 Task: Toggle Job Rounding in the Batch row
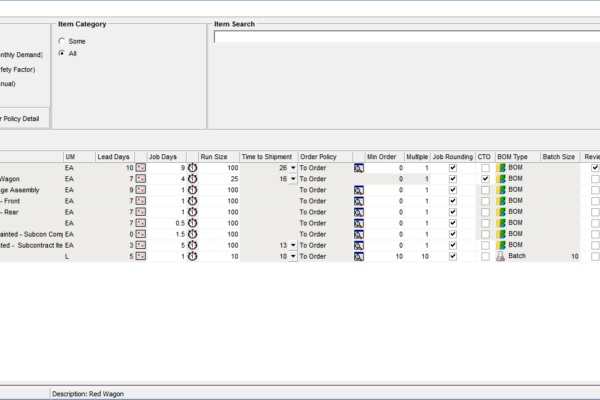pos(453,256)
